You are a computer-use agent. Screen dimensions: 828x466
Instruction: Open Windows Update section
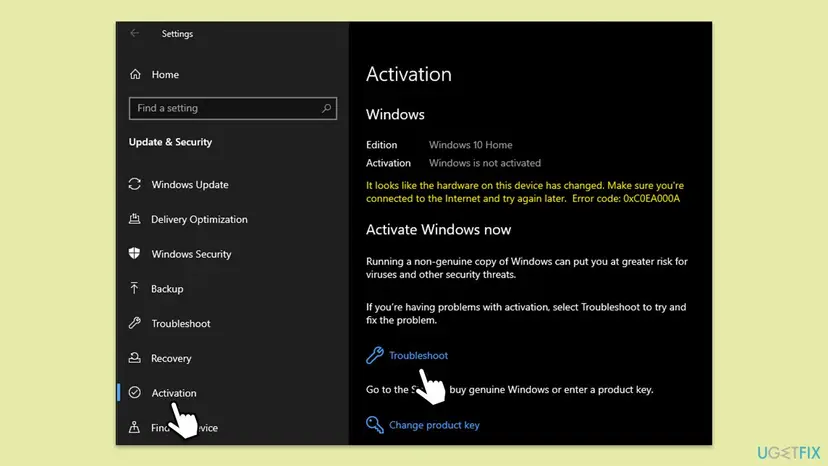[190, 184]
